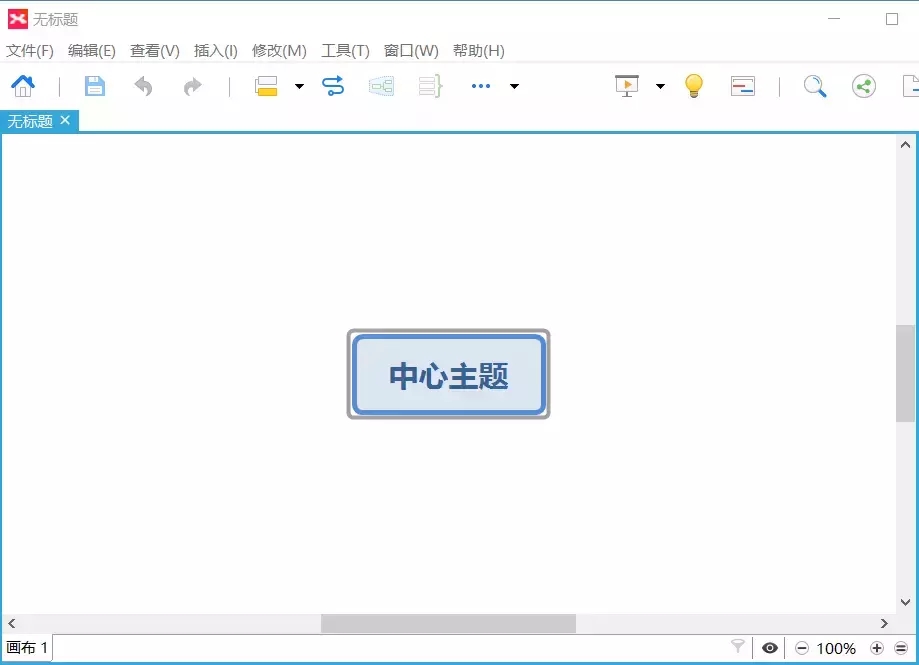The width and height of the screenshot is (919, 665).
Task: Activate the search magnifier tool
Action: (x=813, y=86)
